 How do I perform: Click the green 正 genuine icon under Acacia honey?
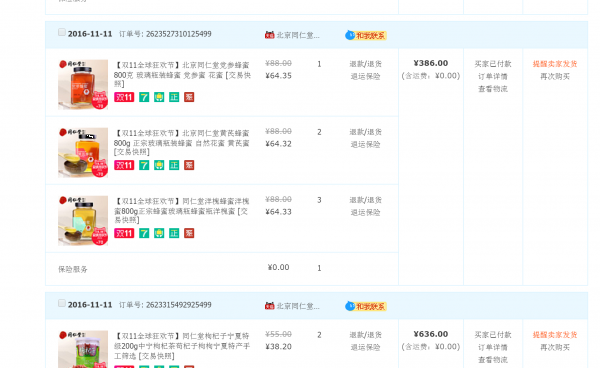[x=174, y=233]
